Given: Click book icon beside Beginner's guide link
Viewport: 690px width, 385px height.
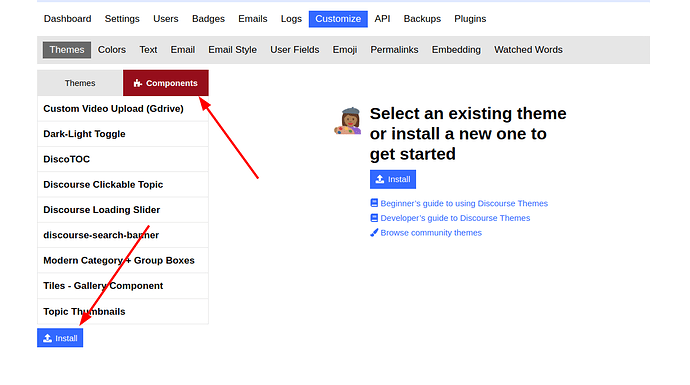Looking at the screenshot, I should tap(374, 203).
